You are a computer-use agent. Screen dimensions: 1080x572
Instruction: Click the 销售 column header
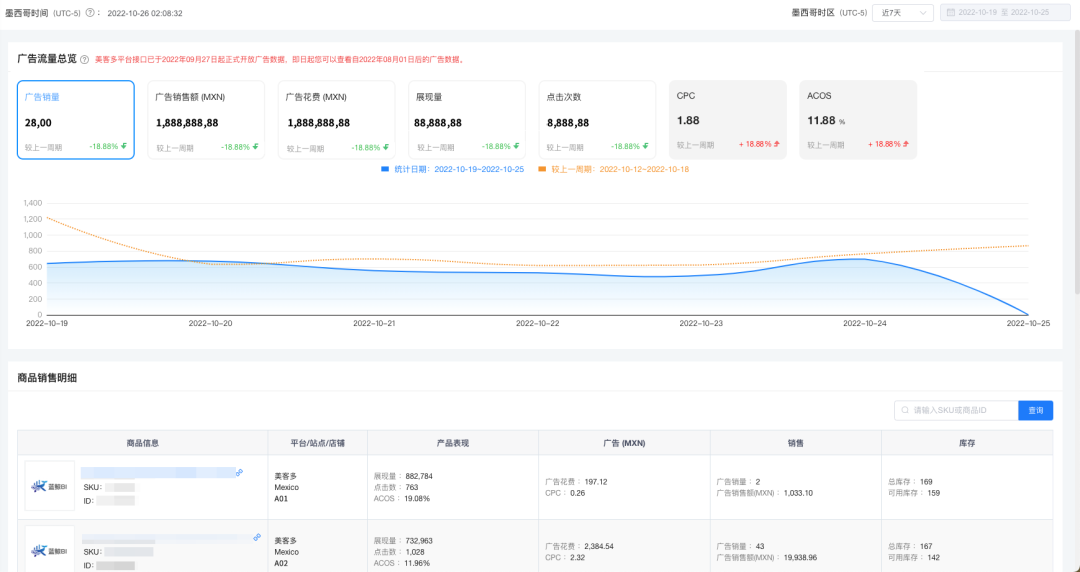[x=796, y=443]
